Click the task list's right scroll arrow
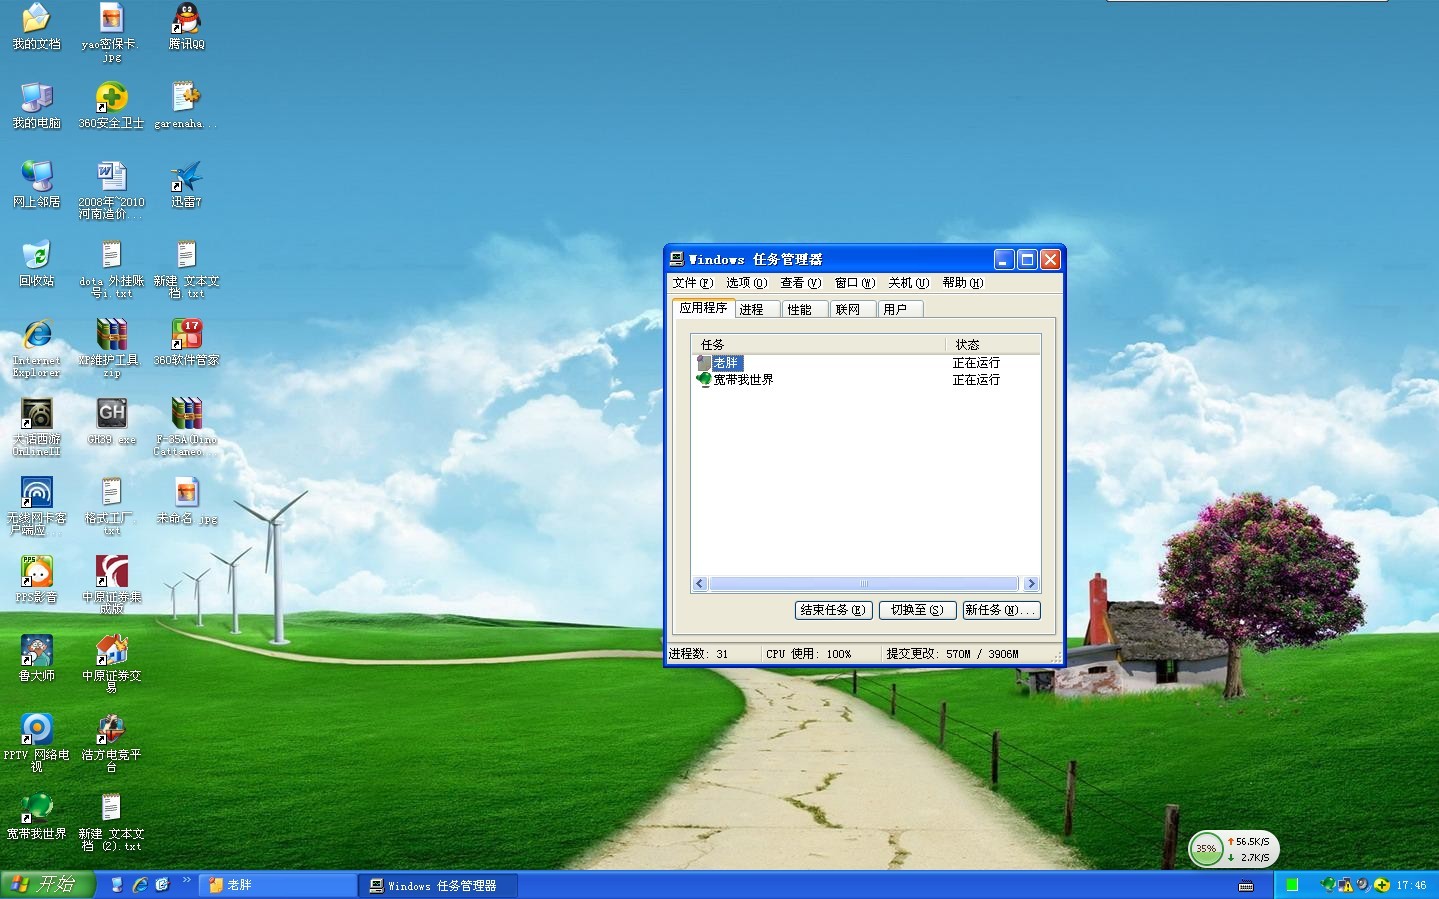The width and height of the screenshot is (1439, 899). [1031, 584]
